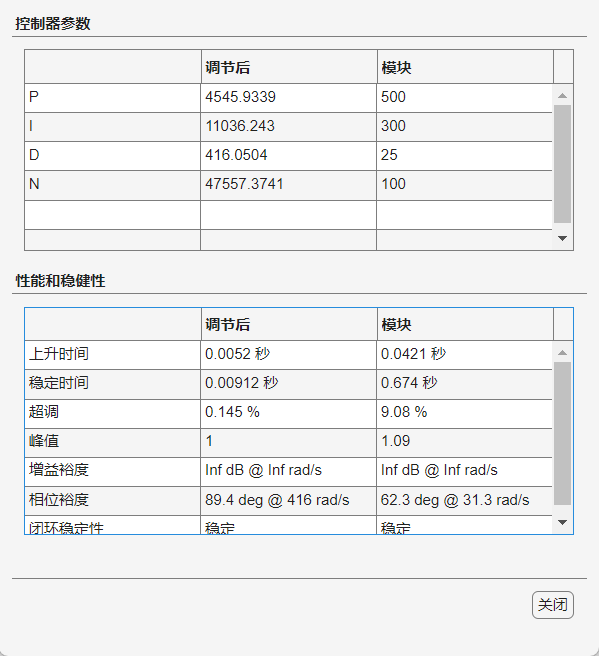Screen dimensions: 599x656
Task: Select tuned P value 4545.9339
Action: pos(241,97)
